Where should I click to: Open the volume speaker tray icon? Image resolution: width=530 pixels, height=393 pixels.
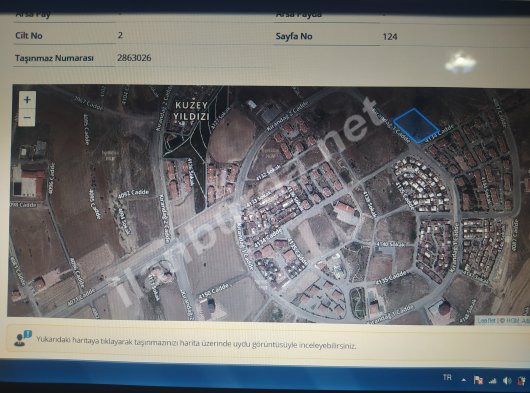click(x=507, y=381)
